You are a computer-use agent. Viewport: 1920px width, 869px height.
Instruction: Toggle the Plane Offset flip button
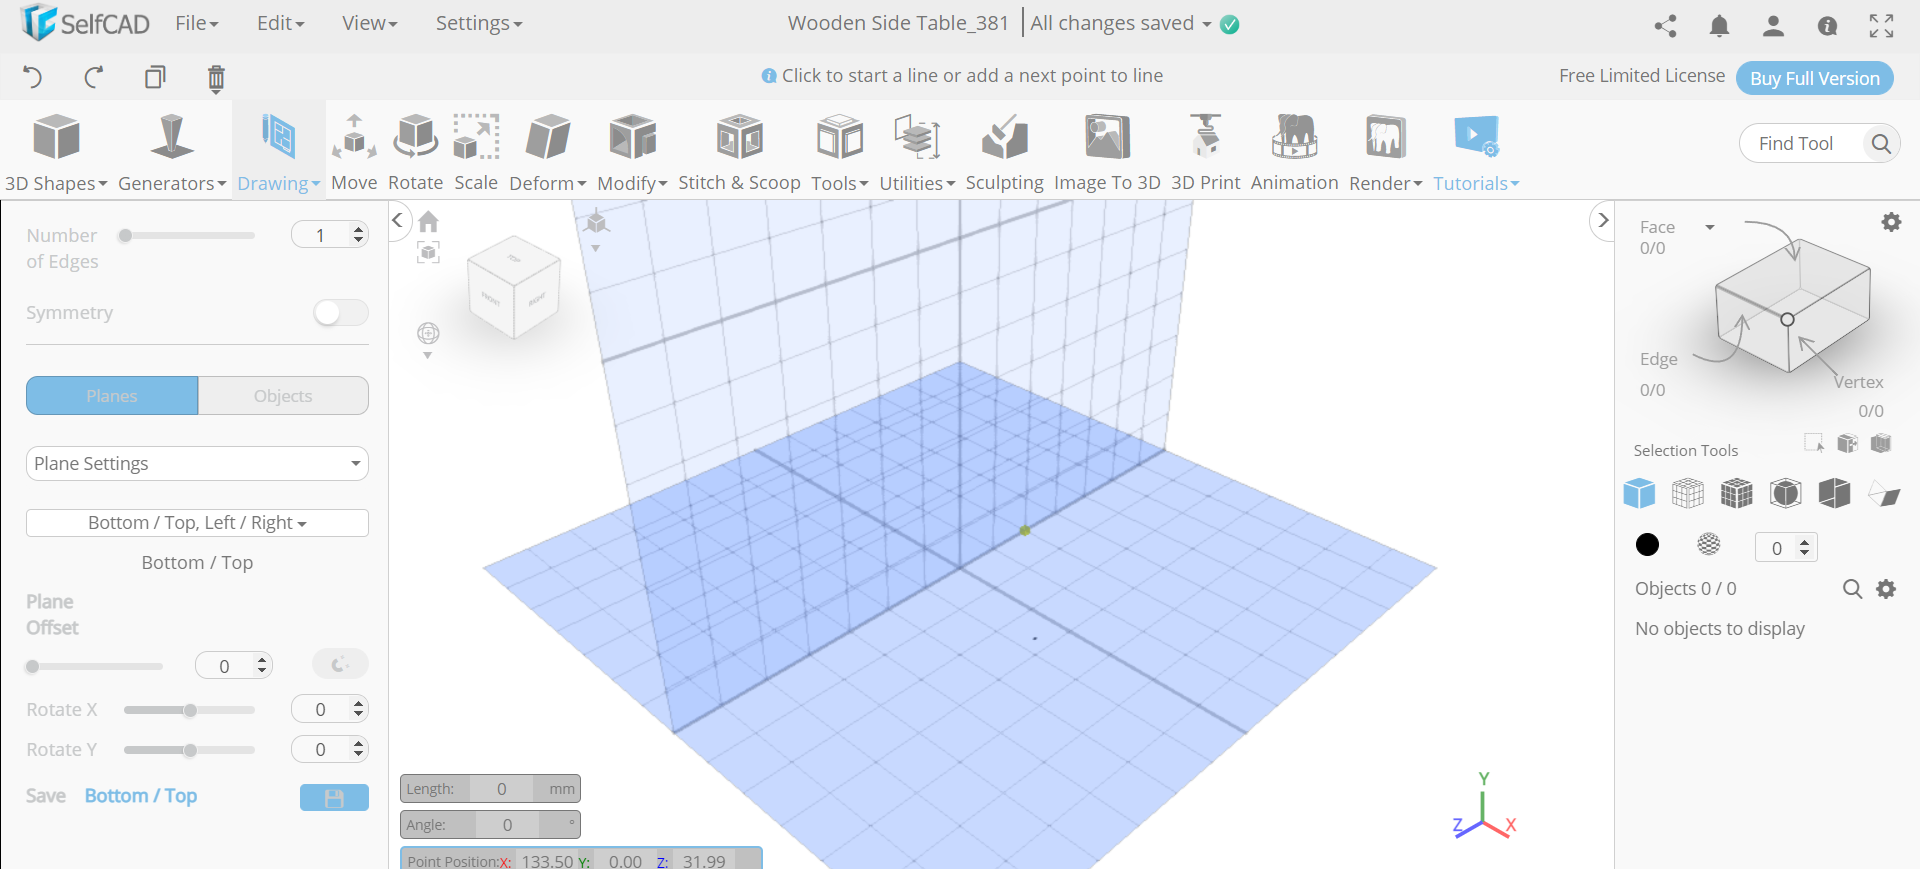pos(340,664)
